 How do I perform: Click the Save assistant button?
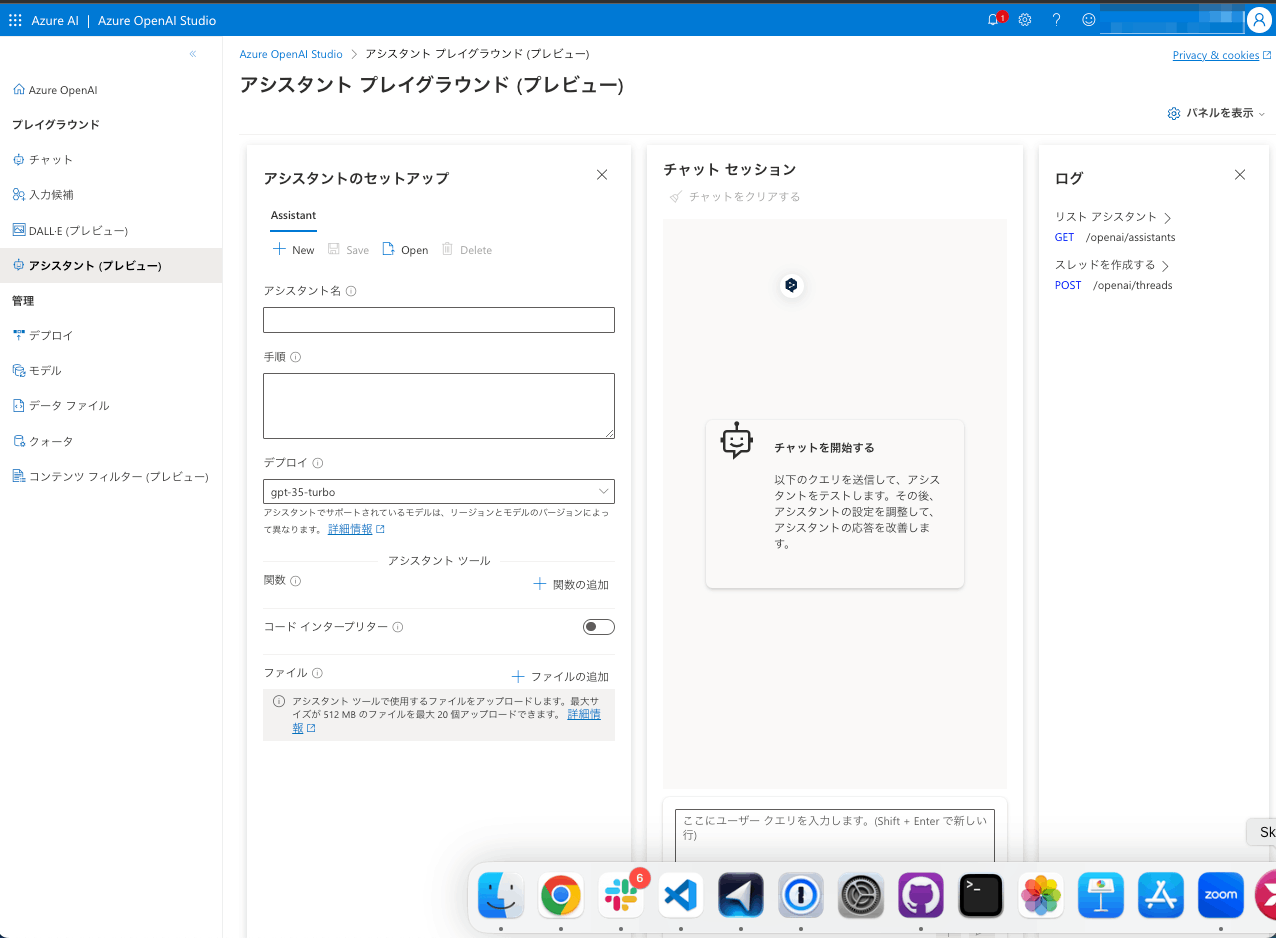pyautogui.click(x=348, y=250)
